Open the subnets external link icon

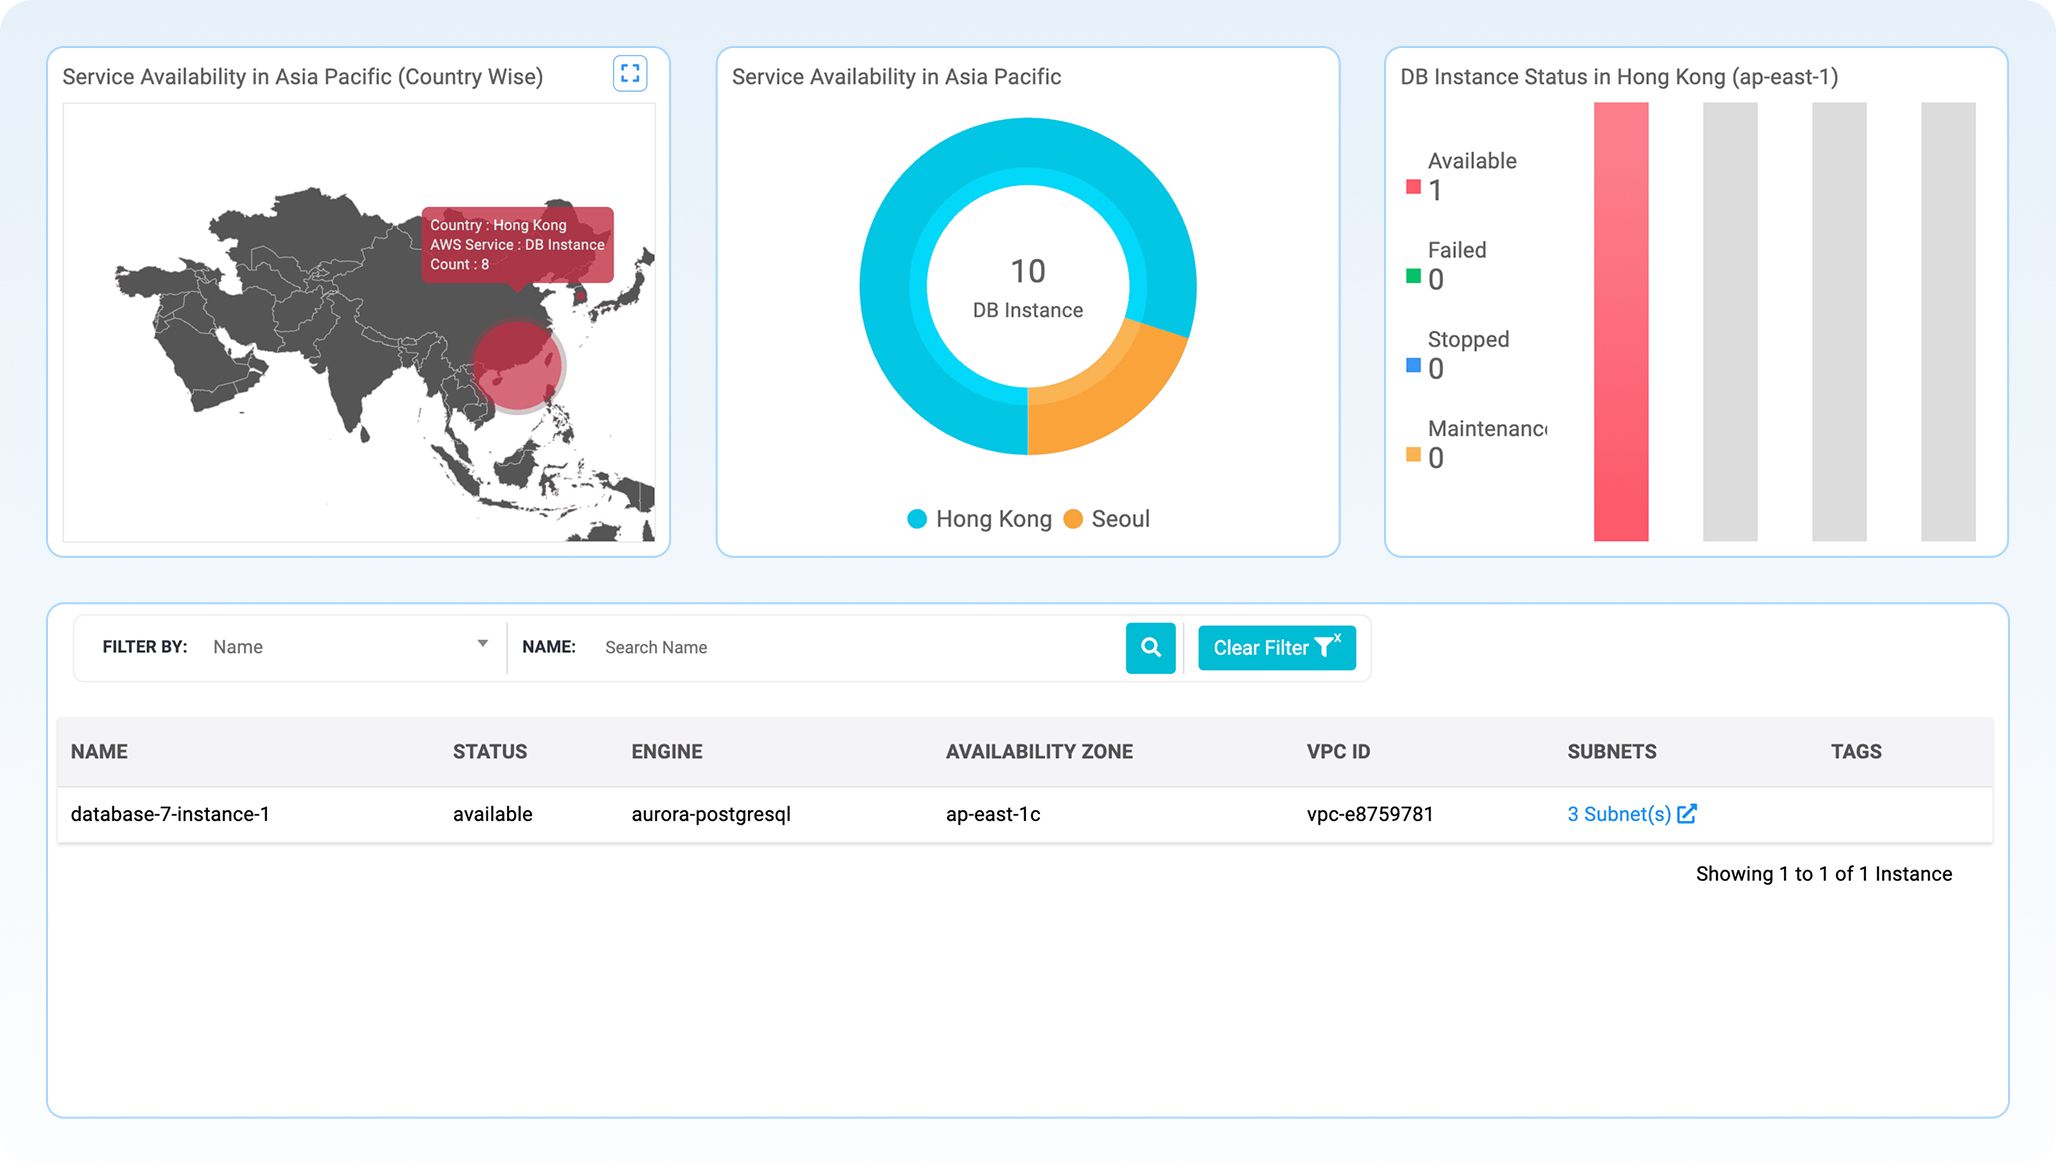tap(1687, 814)
